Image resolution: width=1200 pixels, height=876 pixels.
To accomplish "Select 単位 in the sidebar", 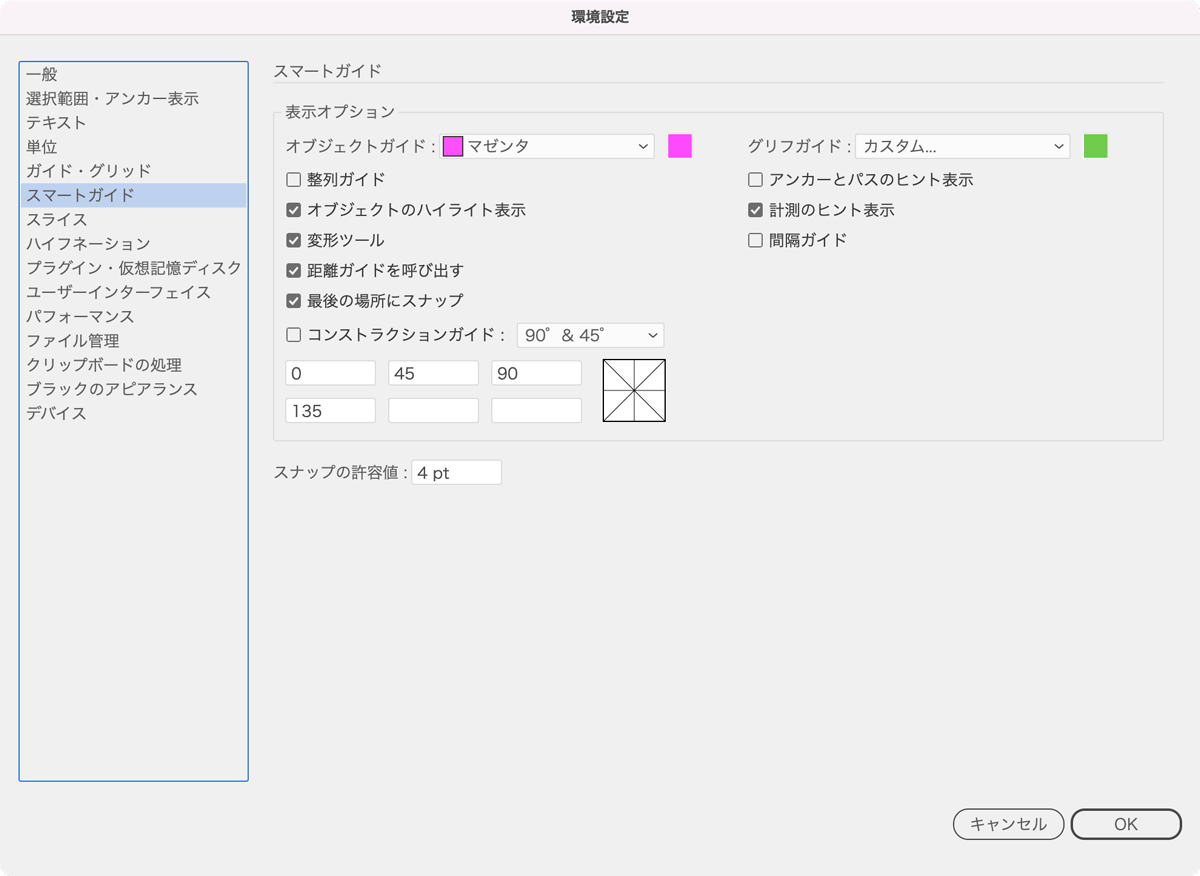I will click(x=133, y=147).
